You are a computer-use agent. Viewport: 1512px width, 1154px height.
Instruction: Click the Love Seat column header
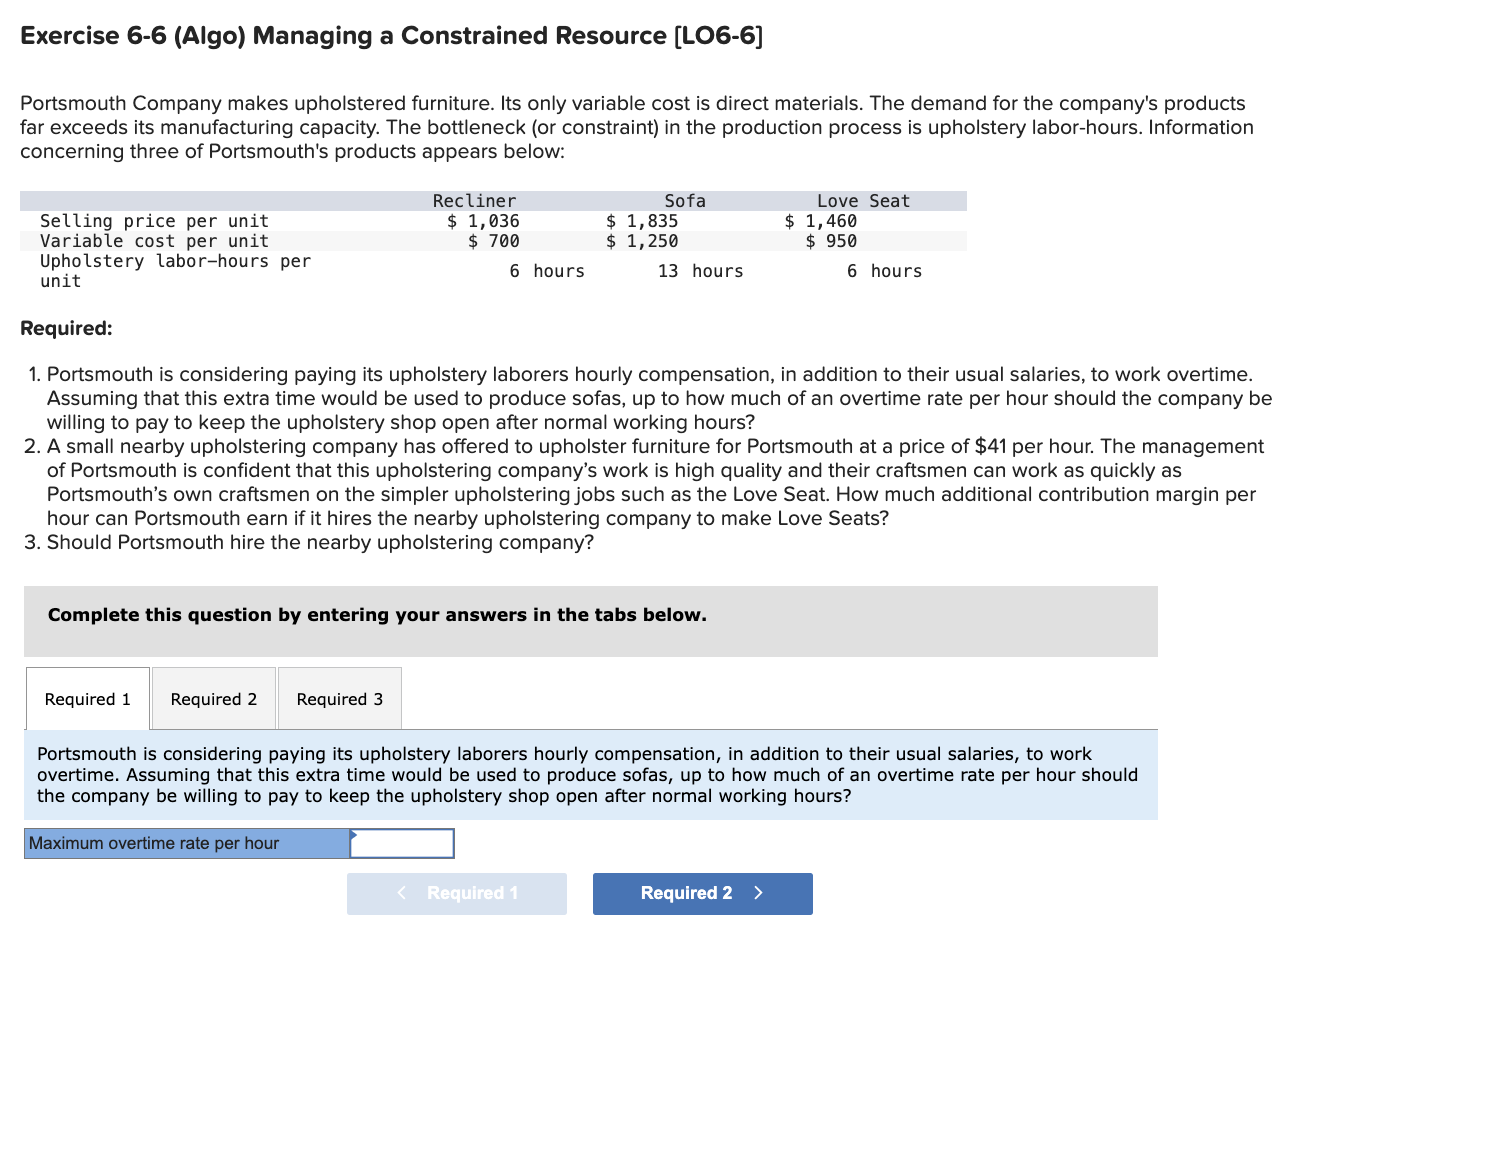866,202
